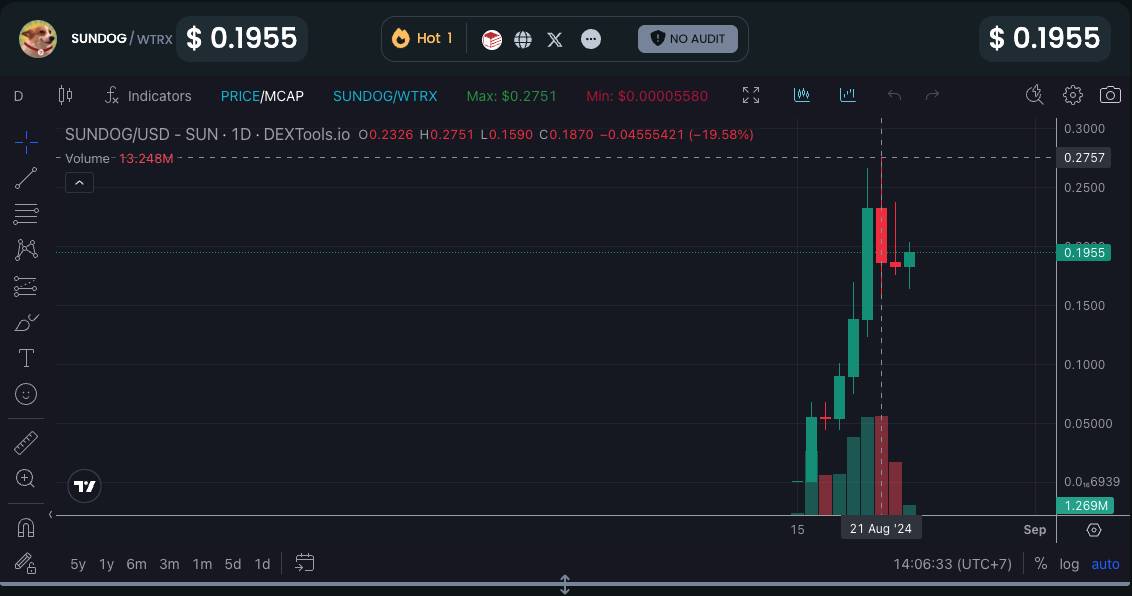The width and height of the screenshot is (1132, 596).
Task: Toggle auto scale mode
Action: point(1105,564)
